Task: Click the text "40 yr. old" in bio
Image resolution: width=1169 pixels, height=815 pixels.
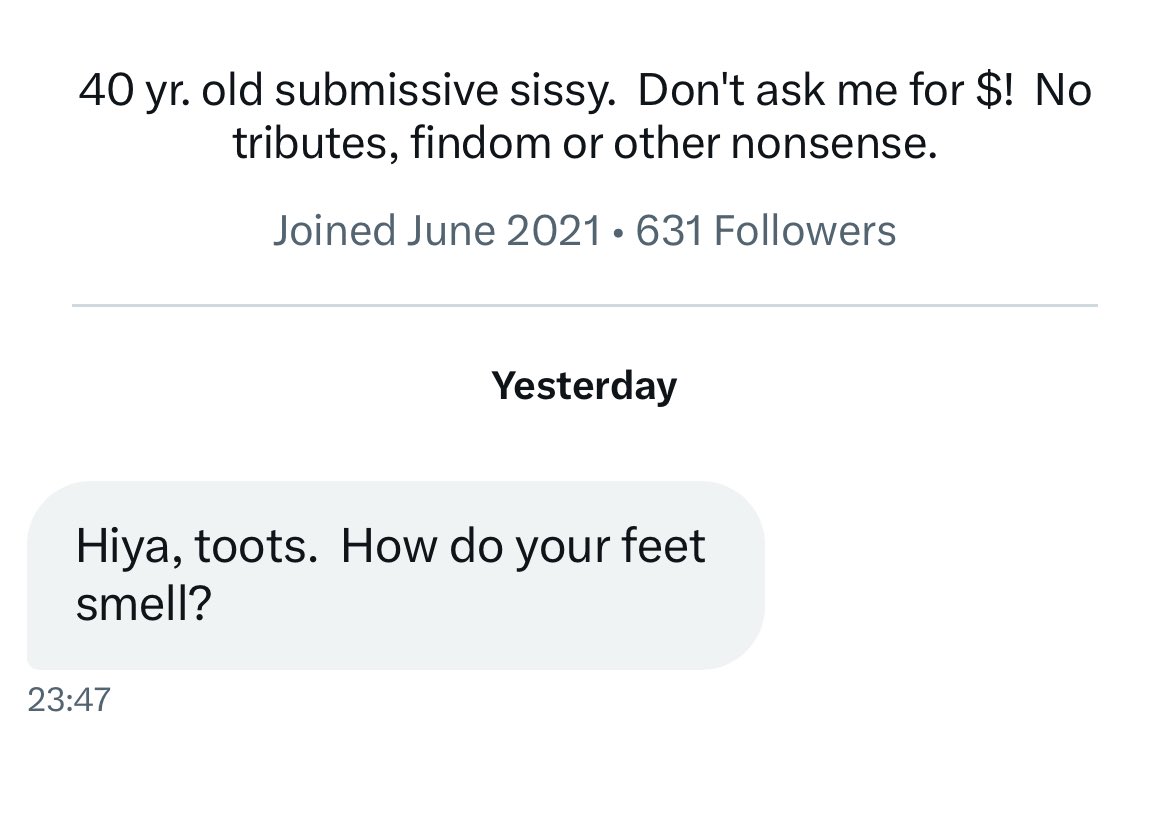Action: (x=168, y=92)
